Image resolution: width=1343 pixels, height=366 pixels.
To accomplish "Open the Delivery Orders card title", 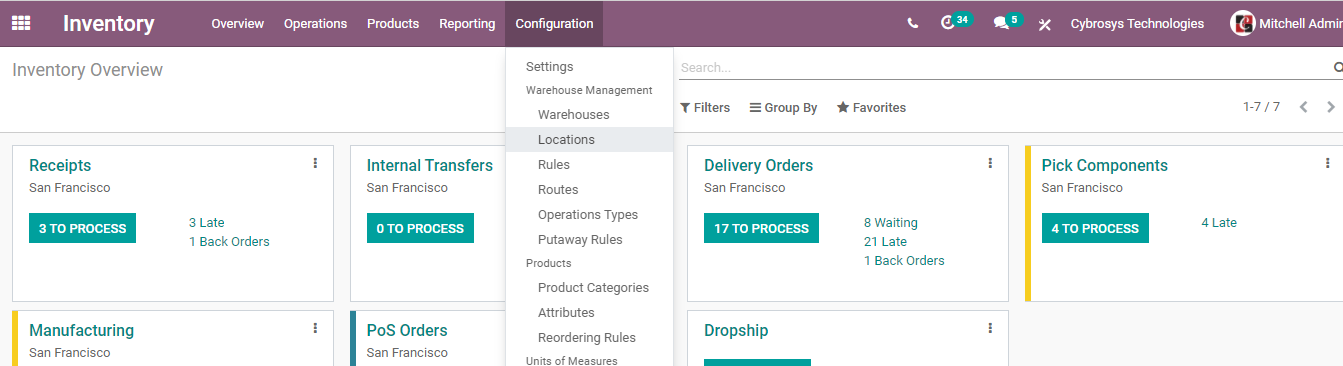I will [759, 166].
